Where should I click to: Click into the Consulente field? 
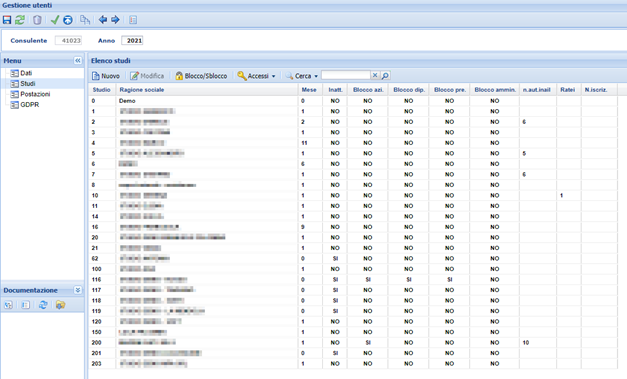click(x=68, y=40)
